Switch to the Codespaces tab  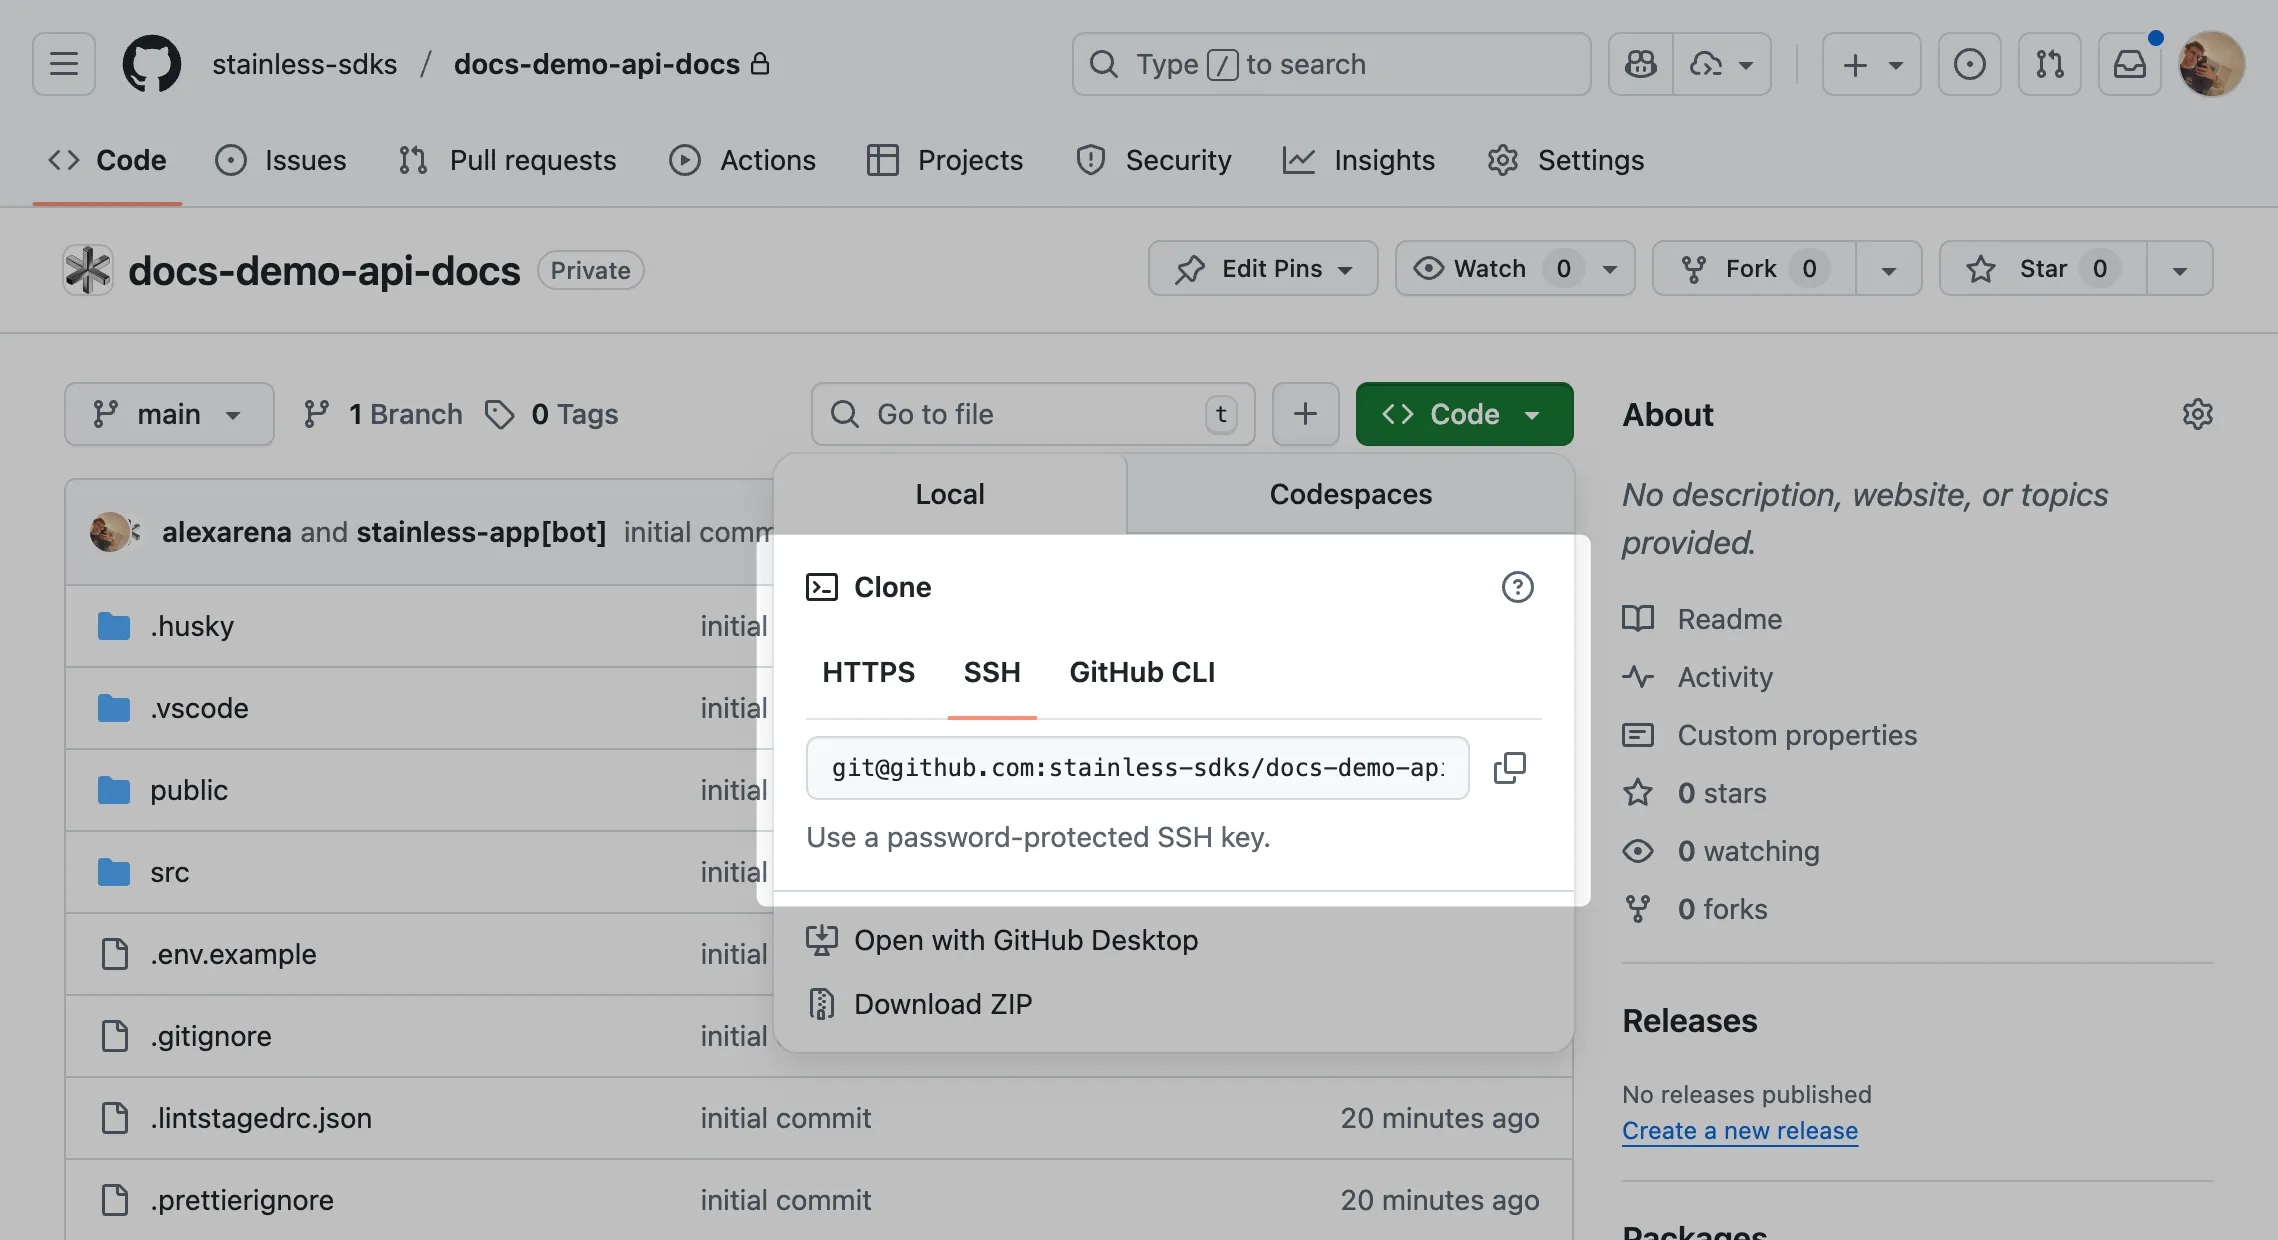[1351, 493]
